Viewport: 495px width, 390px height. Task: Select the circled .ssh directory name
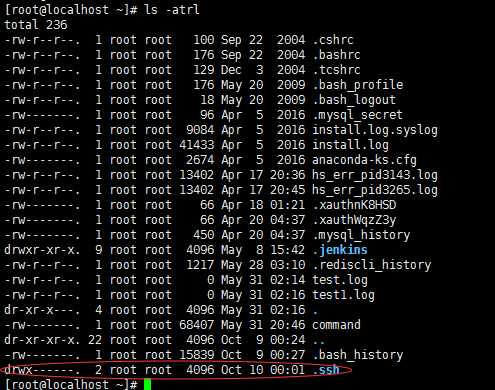(326, 370)
